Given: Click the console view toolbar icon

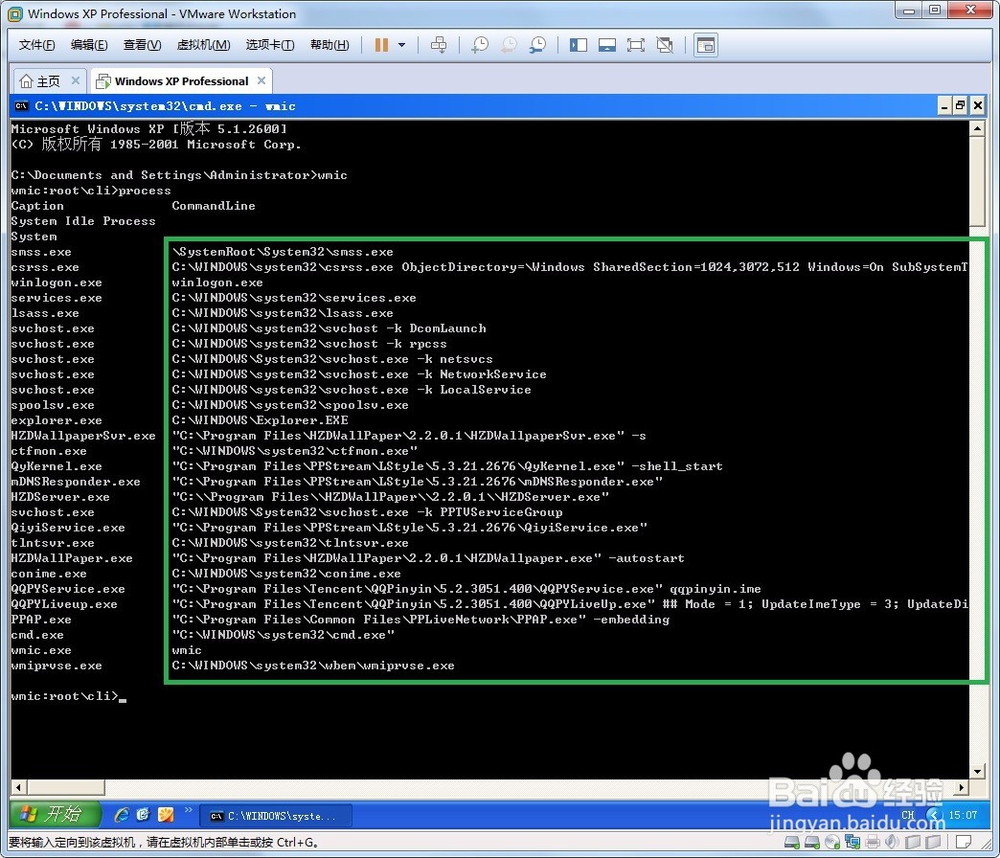Looking at the screenshot, I should [x=706, y=45].
